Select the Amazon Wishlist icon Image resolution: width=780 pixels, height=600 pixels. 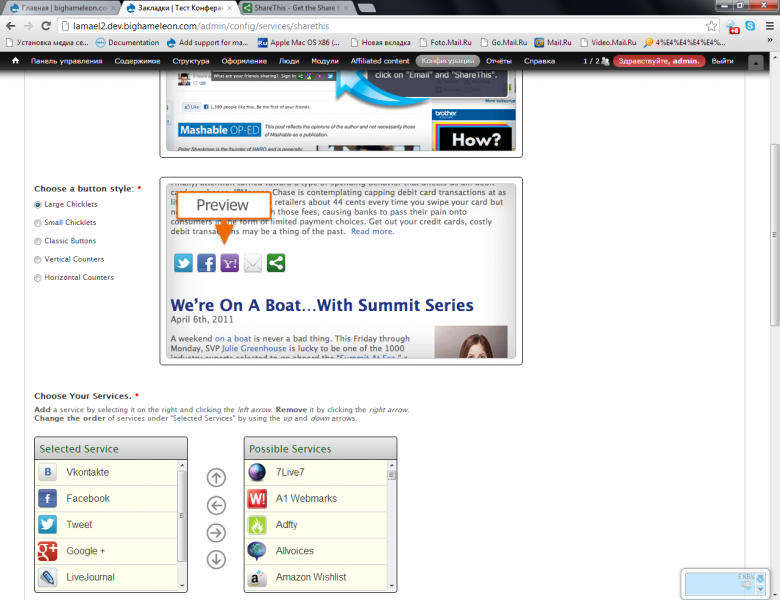[x=257, y=577]
